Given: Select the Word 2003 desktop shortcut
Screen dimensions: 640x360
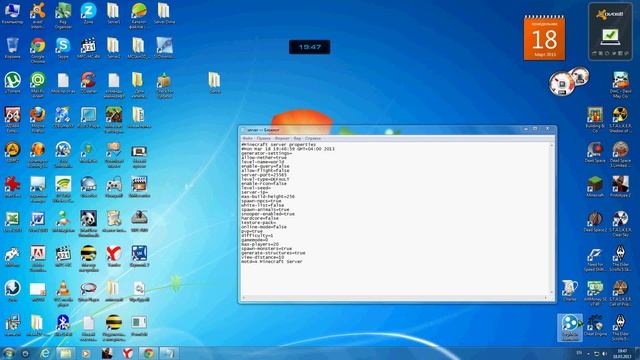Looking at the screenshot, I should pyautogui.click(x=38, y=222).
